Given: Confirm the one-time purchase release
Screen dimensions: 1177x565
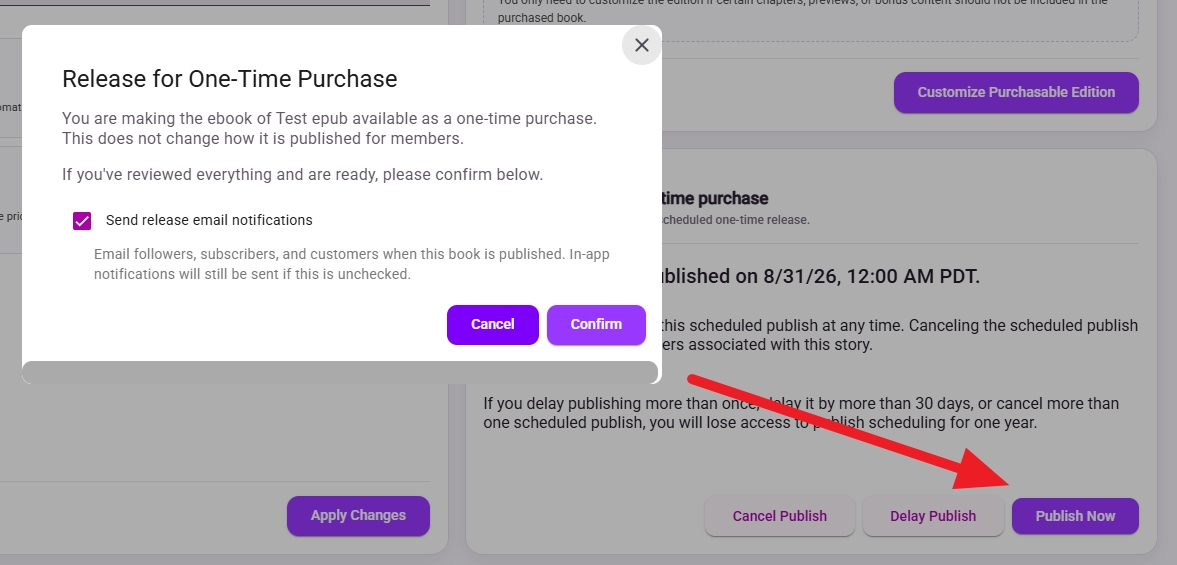Looking at the screenshot, I should click(x=596, y=324).
